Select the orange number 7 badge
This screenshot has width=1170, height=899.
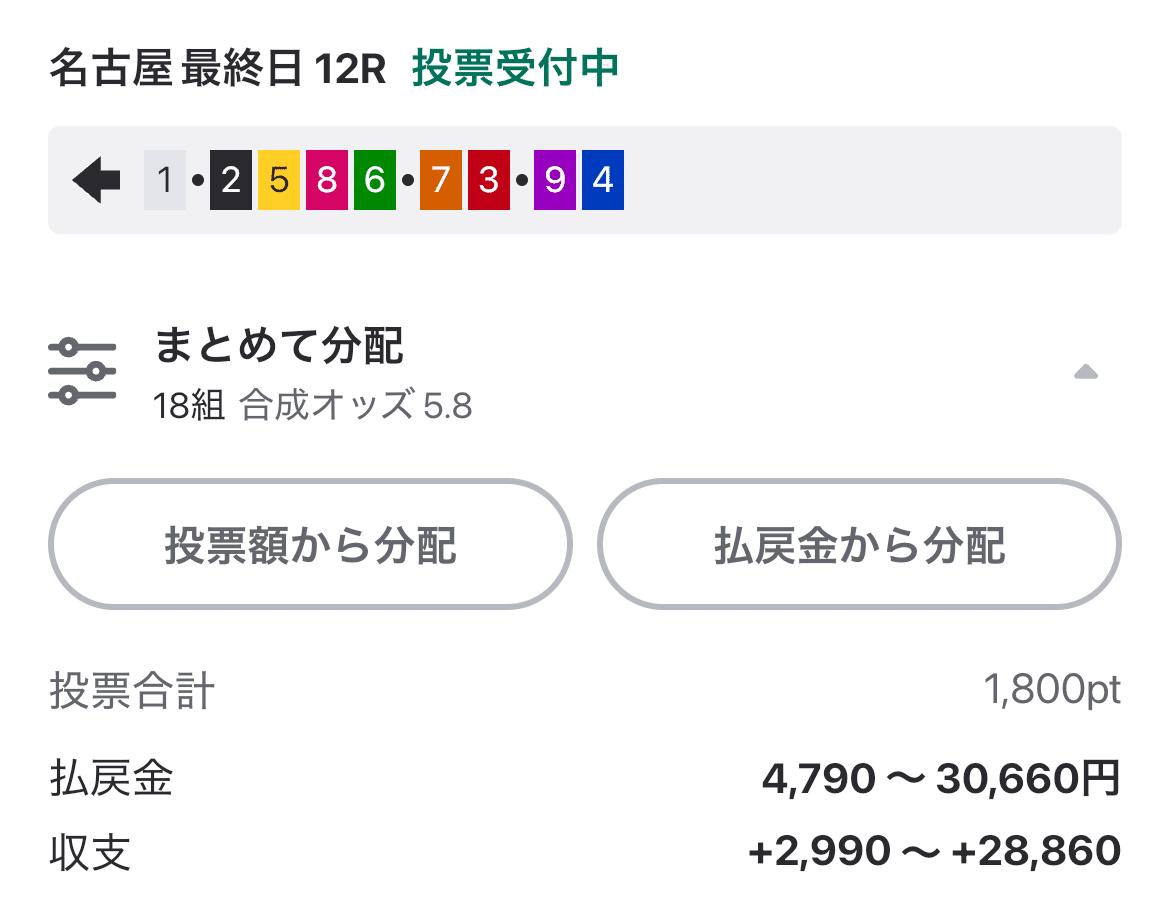tap(442, 180)
